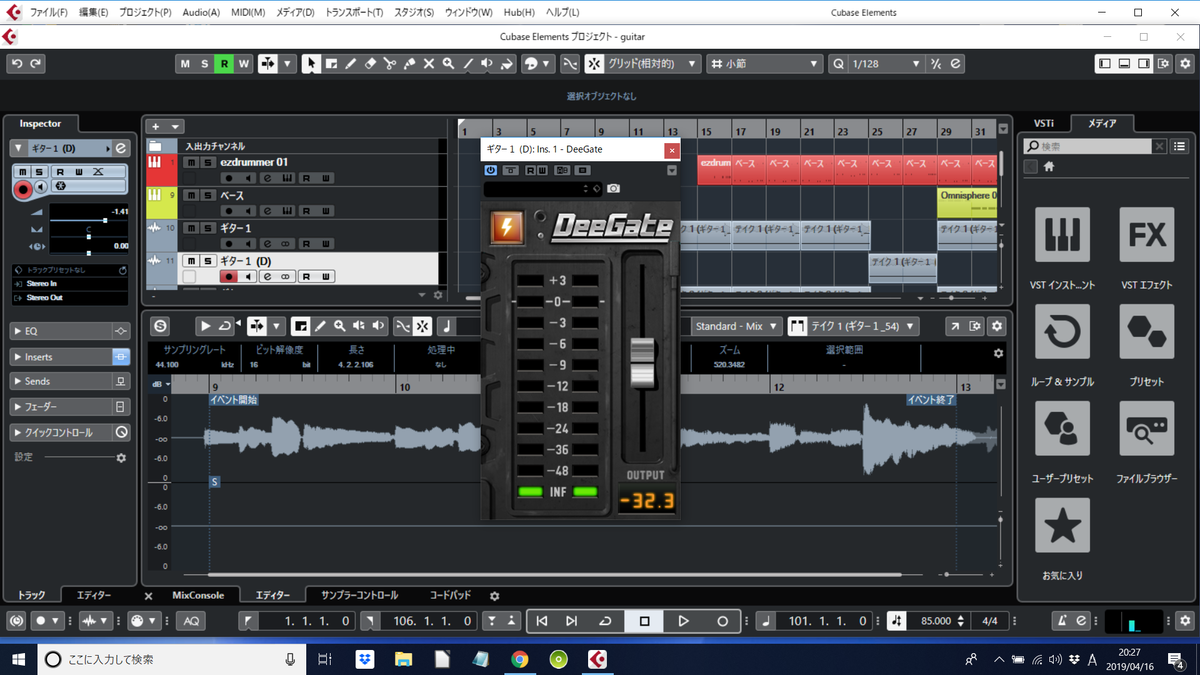Open VST Instruments media tile
The width and height of the screenshot is (1200, 675).
coord(1061,236)
